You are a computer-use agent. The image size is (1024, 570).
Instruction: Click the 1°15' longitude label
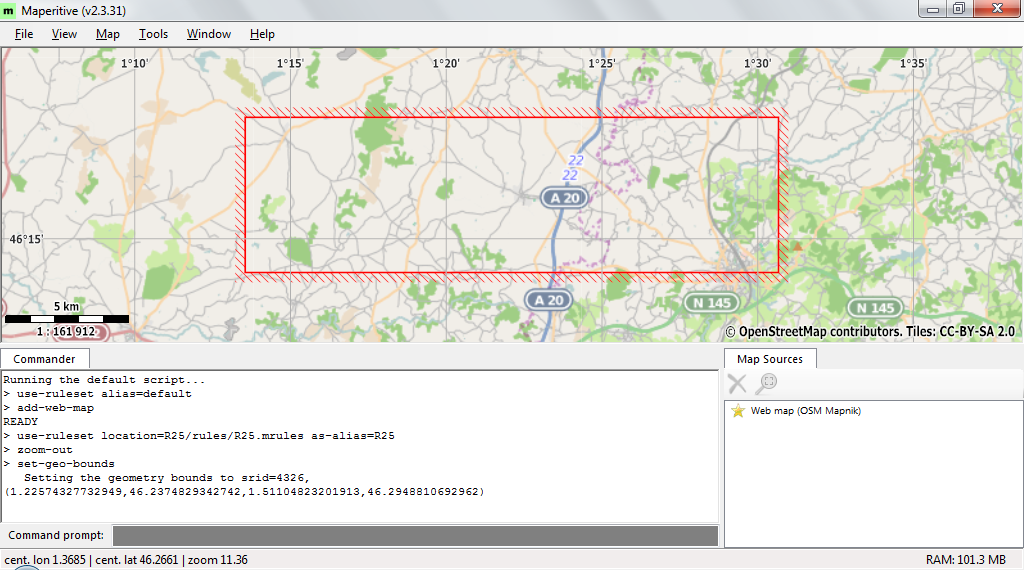290,63
